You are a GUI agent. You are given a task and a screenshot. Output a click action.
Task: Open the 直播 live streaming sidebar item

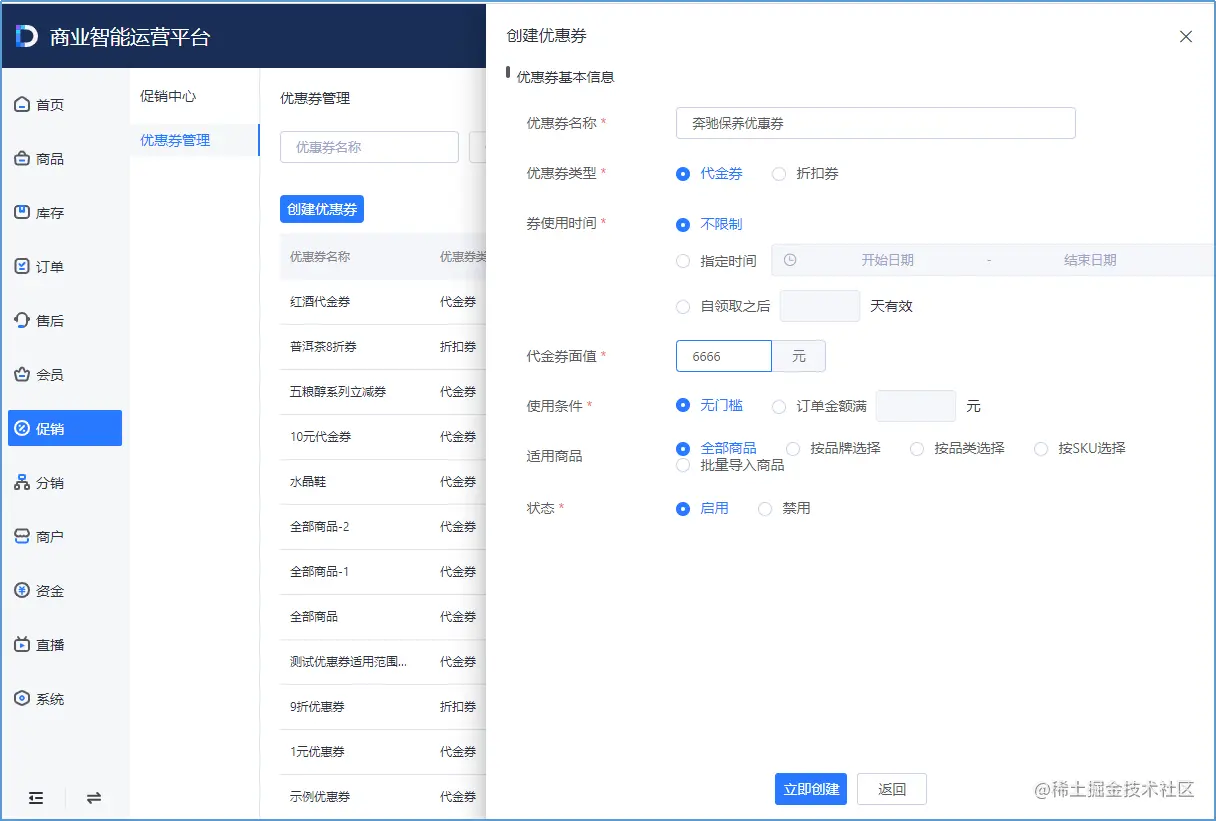(65, 645)
